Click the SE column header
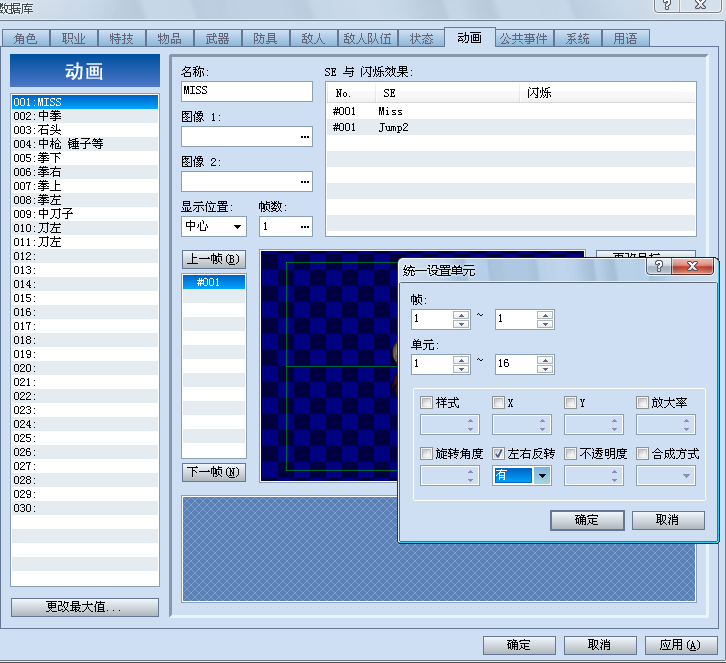The image size is (726, 663). coord(447,93)
